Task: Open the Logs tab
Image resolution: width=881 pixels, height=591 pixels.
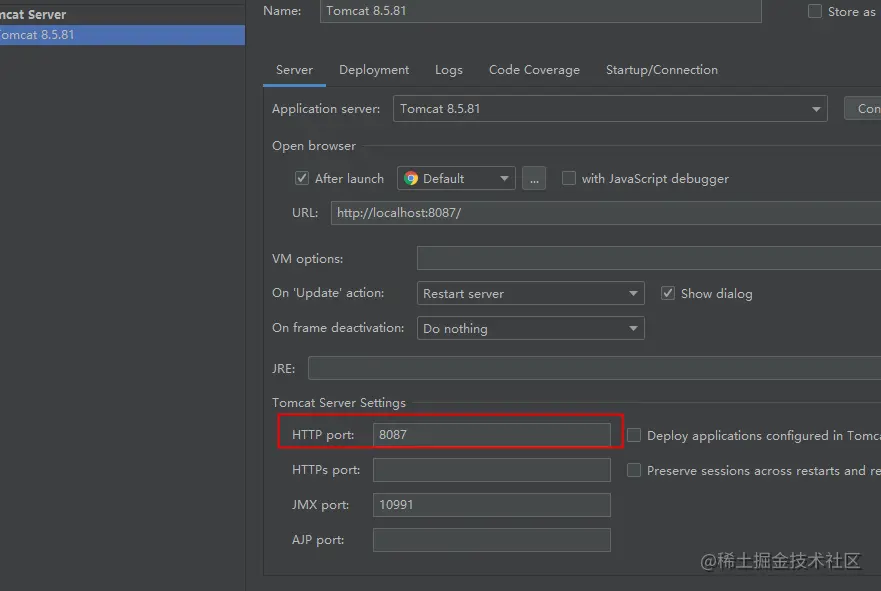Action: coord(449,70)
